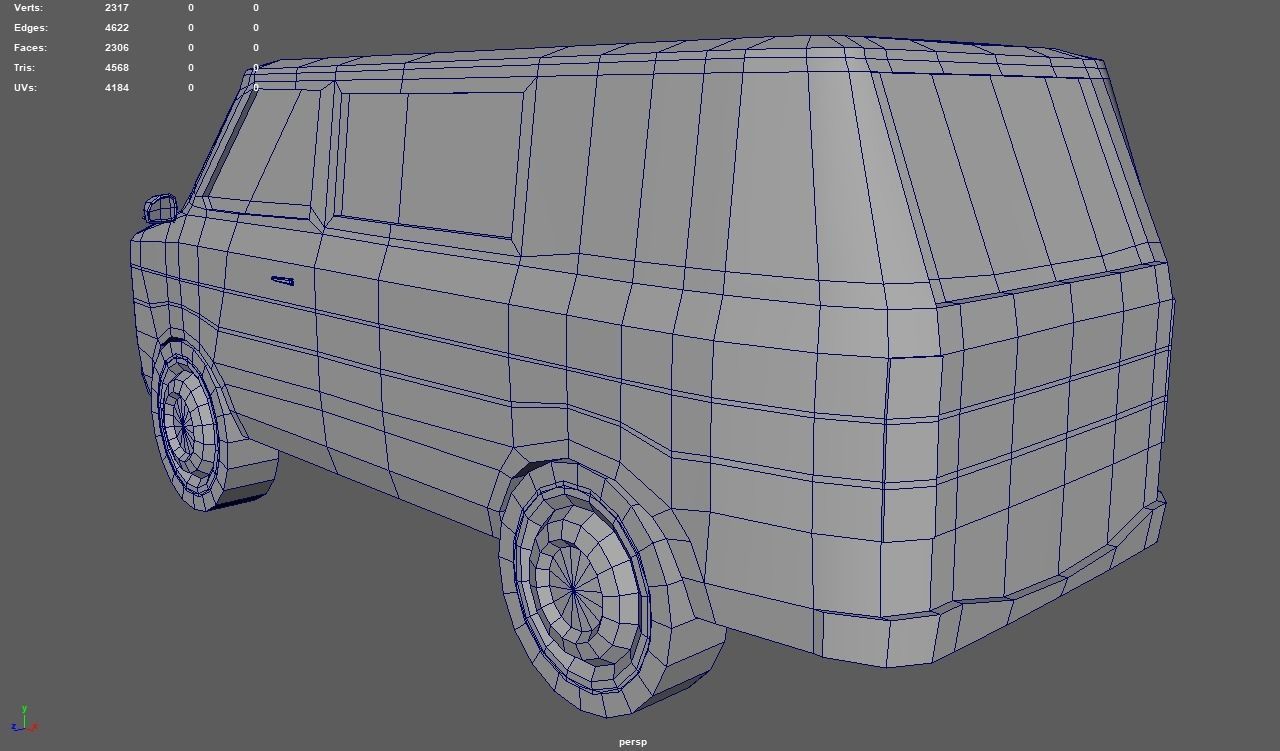The image size is (1280, 751).
Task: Select the van's side mirror
Action: coord(160,210)
